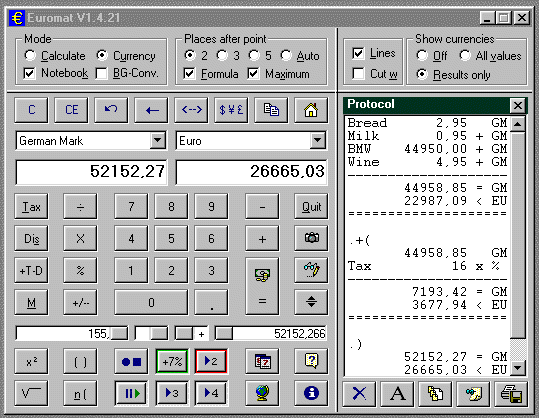
Task: Click in the 52152,27 input field
Action: 91,172
